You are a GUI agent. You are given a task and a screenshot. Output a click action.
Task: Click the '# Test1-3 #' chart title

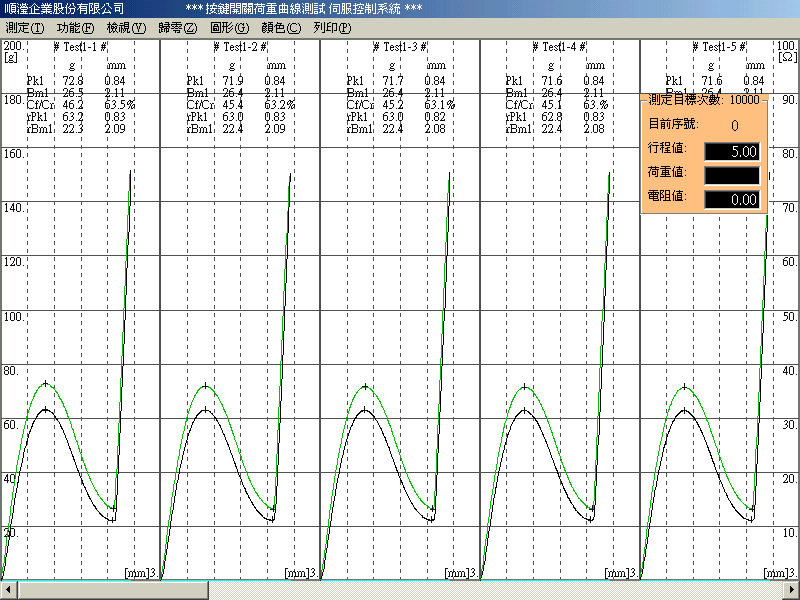coord(400,47)
